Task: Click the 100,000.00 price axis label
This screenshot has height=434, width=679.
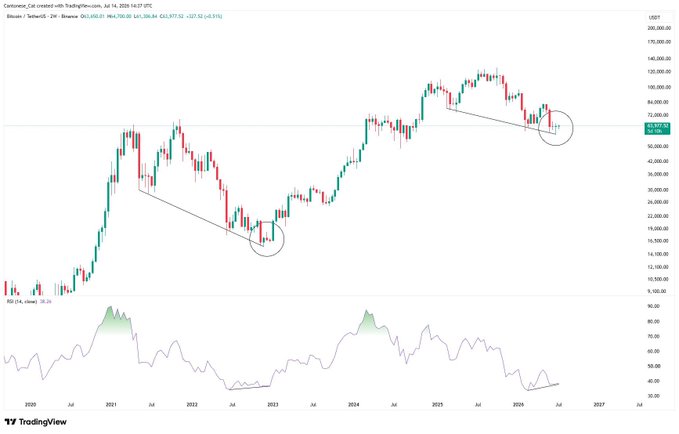Action: click(659, 87)
